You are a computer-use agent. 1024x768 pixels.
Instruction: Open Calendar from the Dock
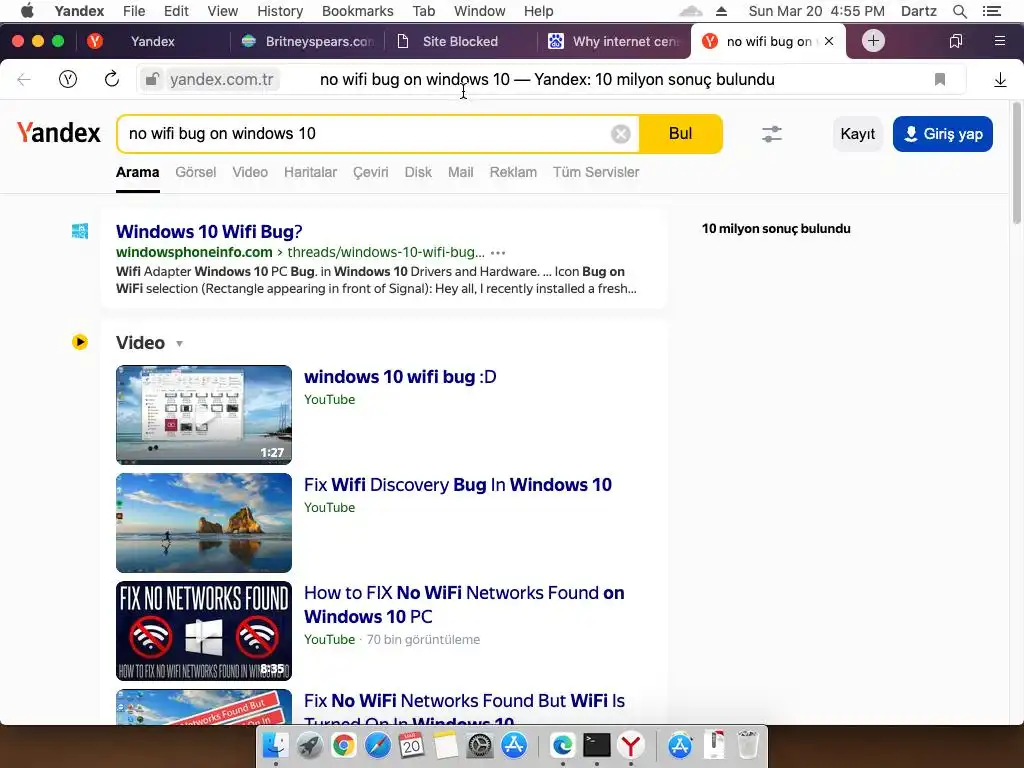pyautogui.click(x=412, y=745)
